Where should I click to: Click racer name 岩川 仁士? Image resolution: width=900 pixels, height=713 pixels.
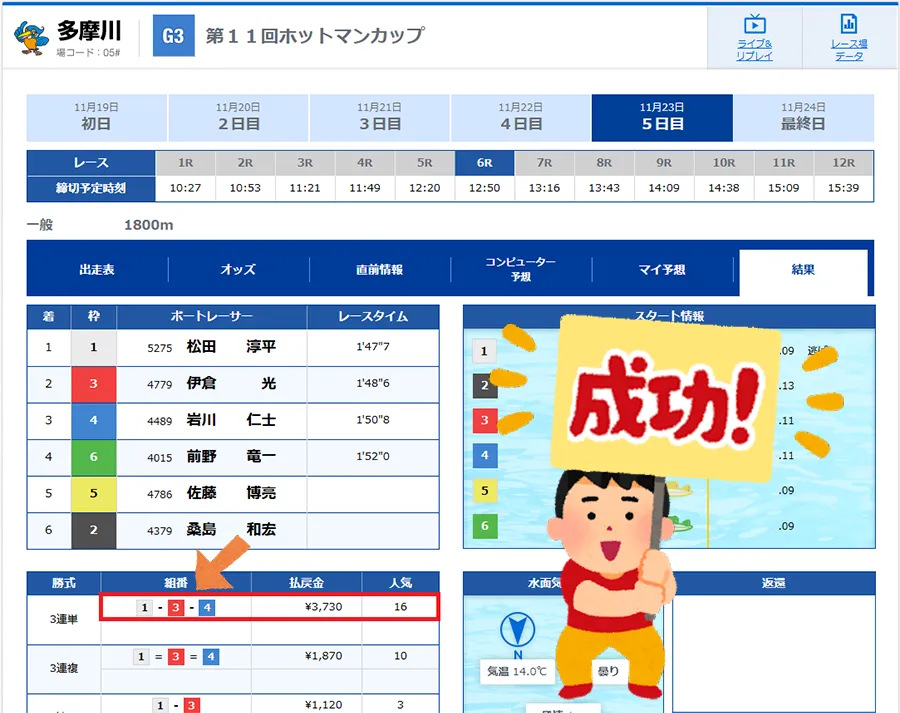click(x=230, y=420)
